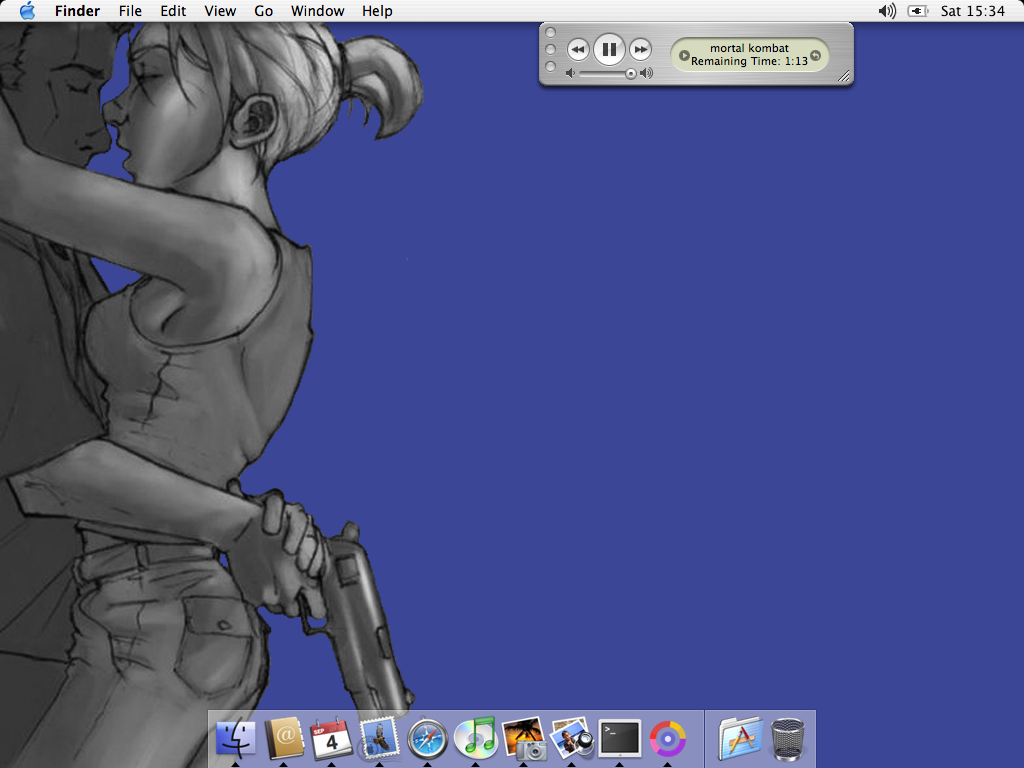Open the Apple menu
The image size is (1024, 768).
(27, 10)
